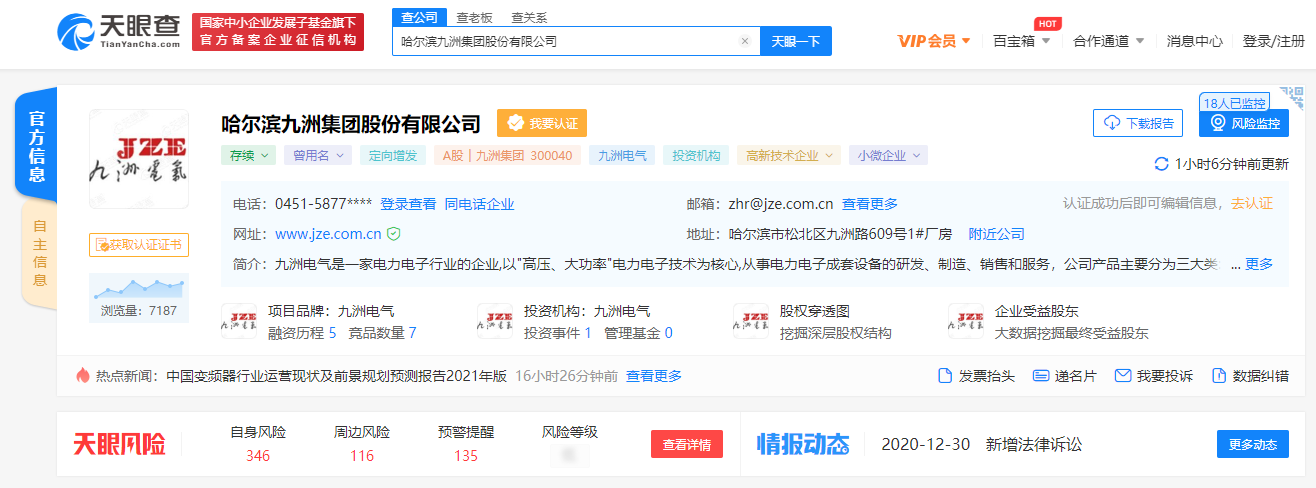
Task: Click the page-view trend chart
Action: (139, 287)
